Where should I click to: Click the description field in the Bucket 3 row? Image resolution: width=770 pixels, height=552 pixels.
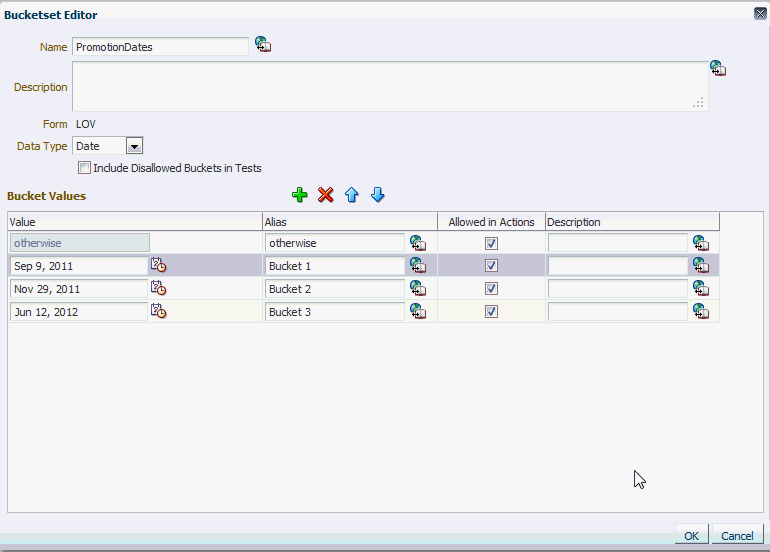tap(618, 312)
